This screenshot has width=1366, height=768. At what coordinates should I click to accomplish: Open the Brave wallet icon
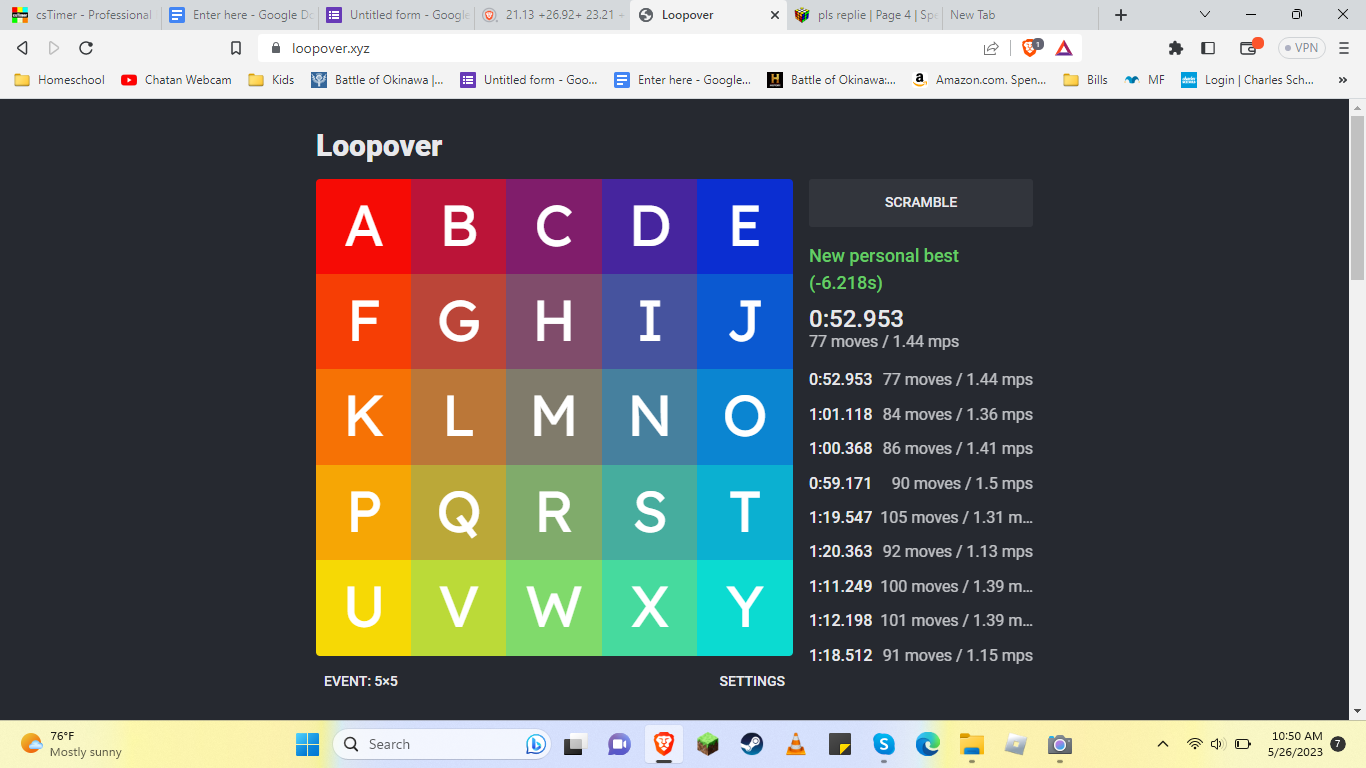1248,47
